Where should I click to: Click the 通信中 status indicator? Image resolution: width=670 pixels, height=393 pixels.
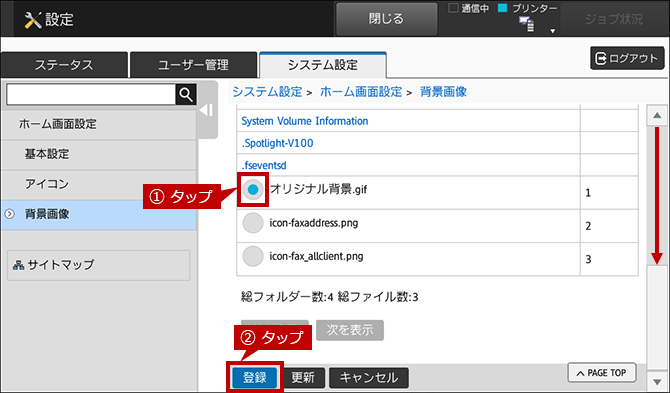tap(468, 8)
